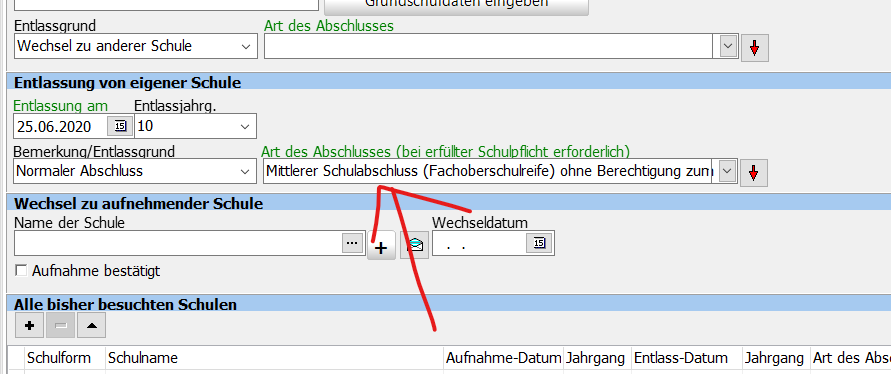Click the Jahrgang header after Aufnahme-Datum
Viewport: 891px width, 374px height.
click(x=596, y=358)
